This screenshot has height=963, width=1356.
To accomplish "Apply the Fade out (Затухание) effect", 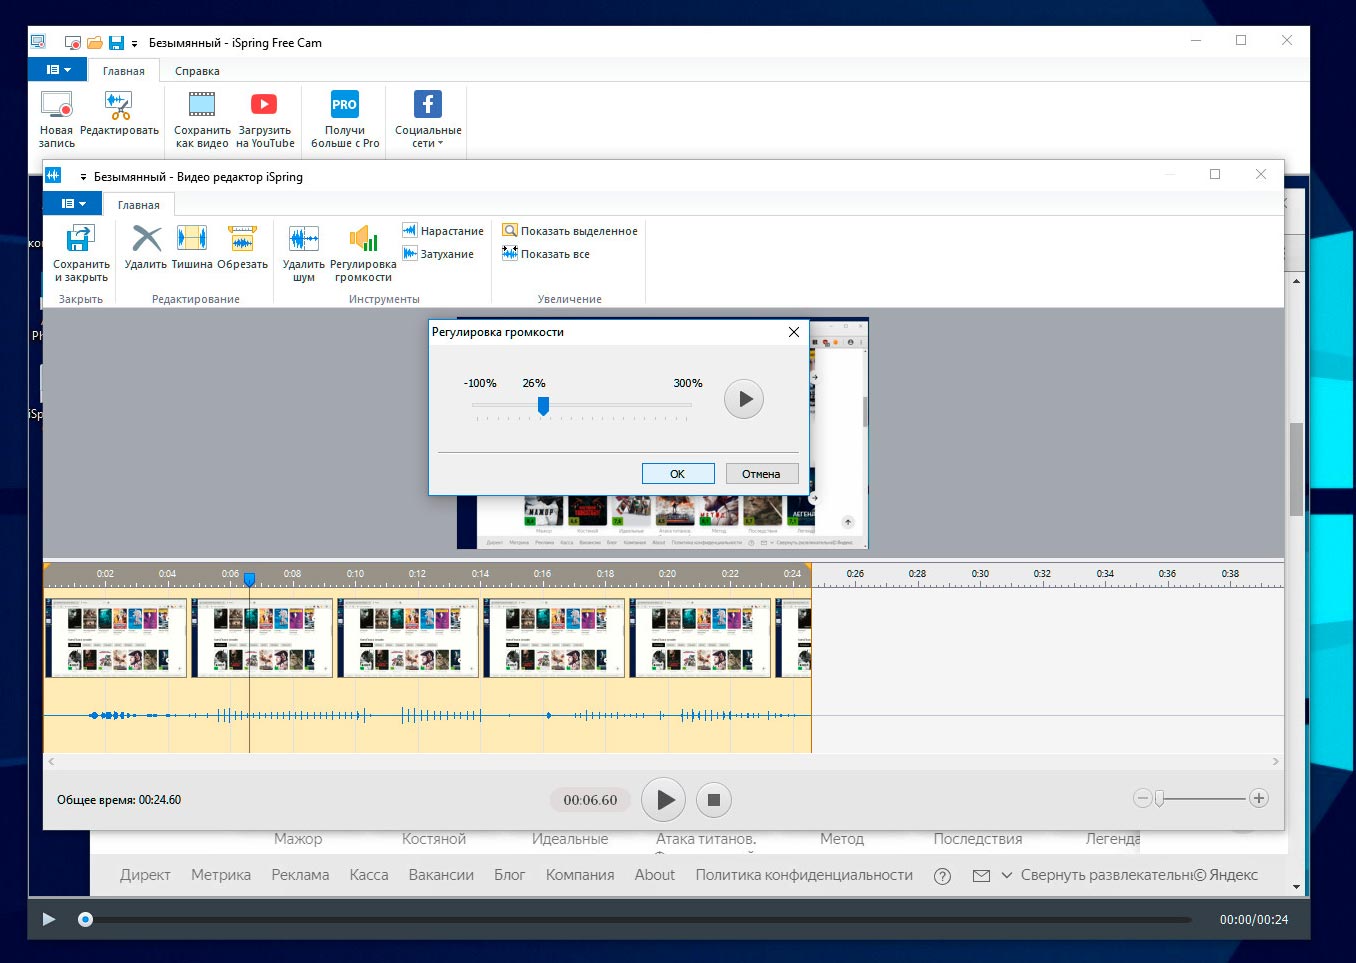I will click(438, 254).
